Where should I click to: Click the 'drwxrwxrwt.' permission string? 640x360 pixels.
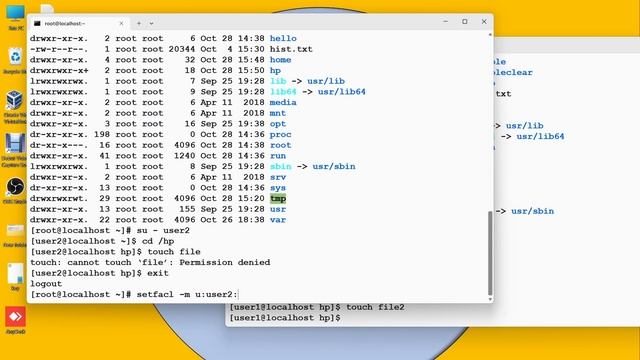[x=59, y=198]
